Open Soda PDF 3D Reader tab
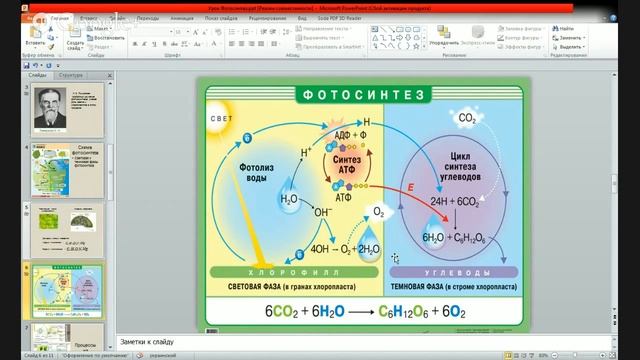 tap(340, 18)
